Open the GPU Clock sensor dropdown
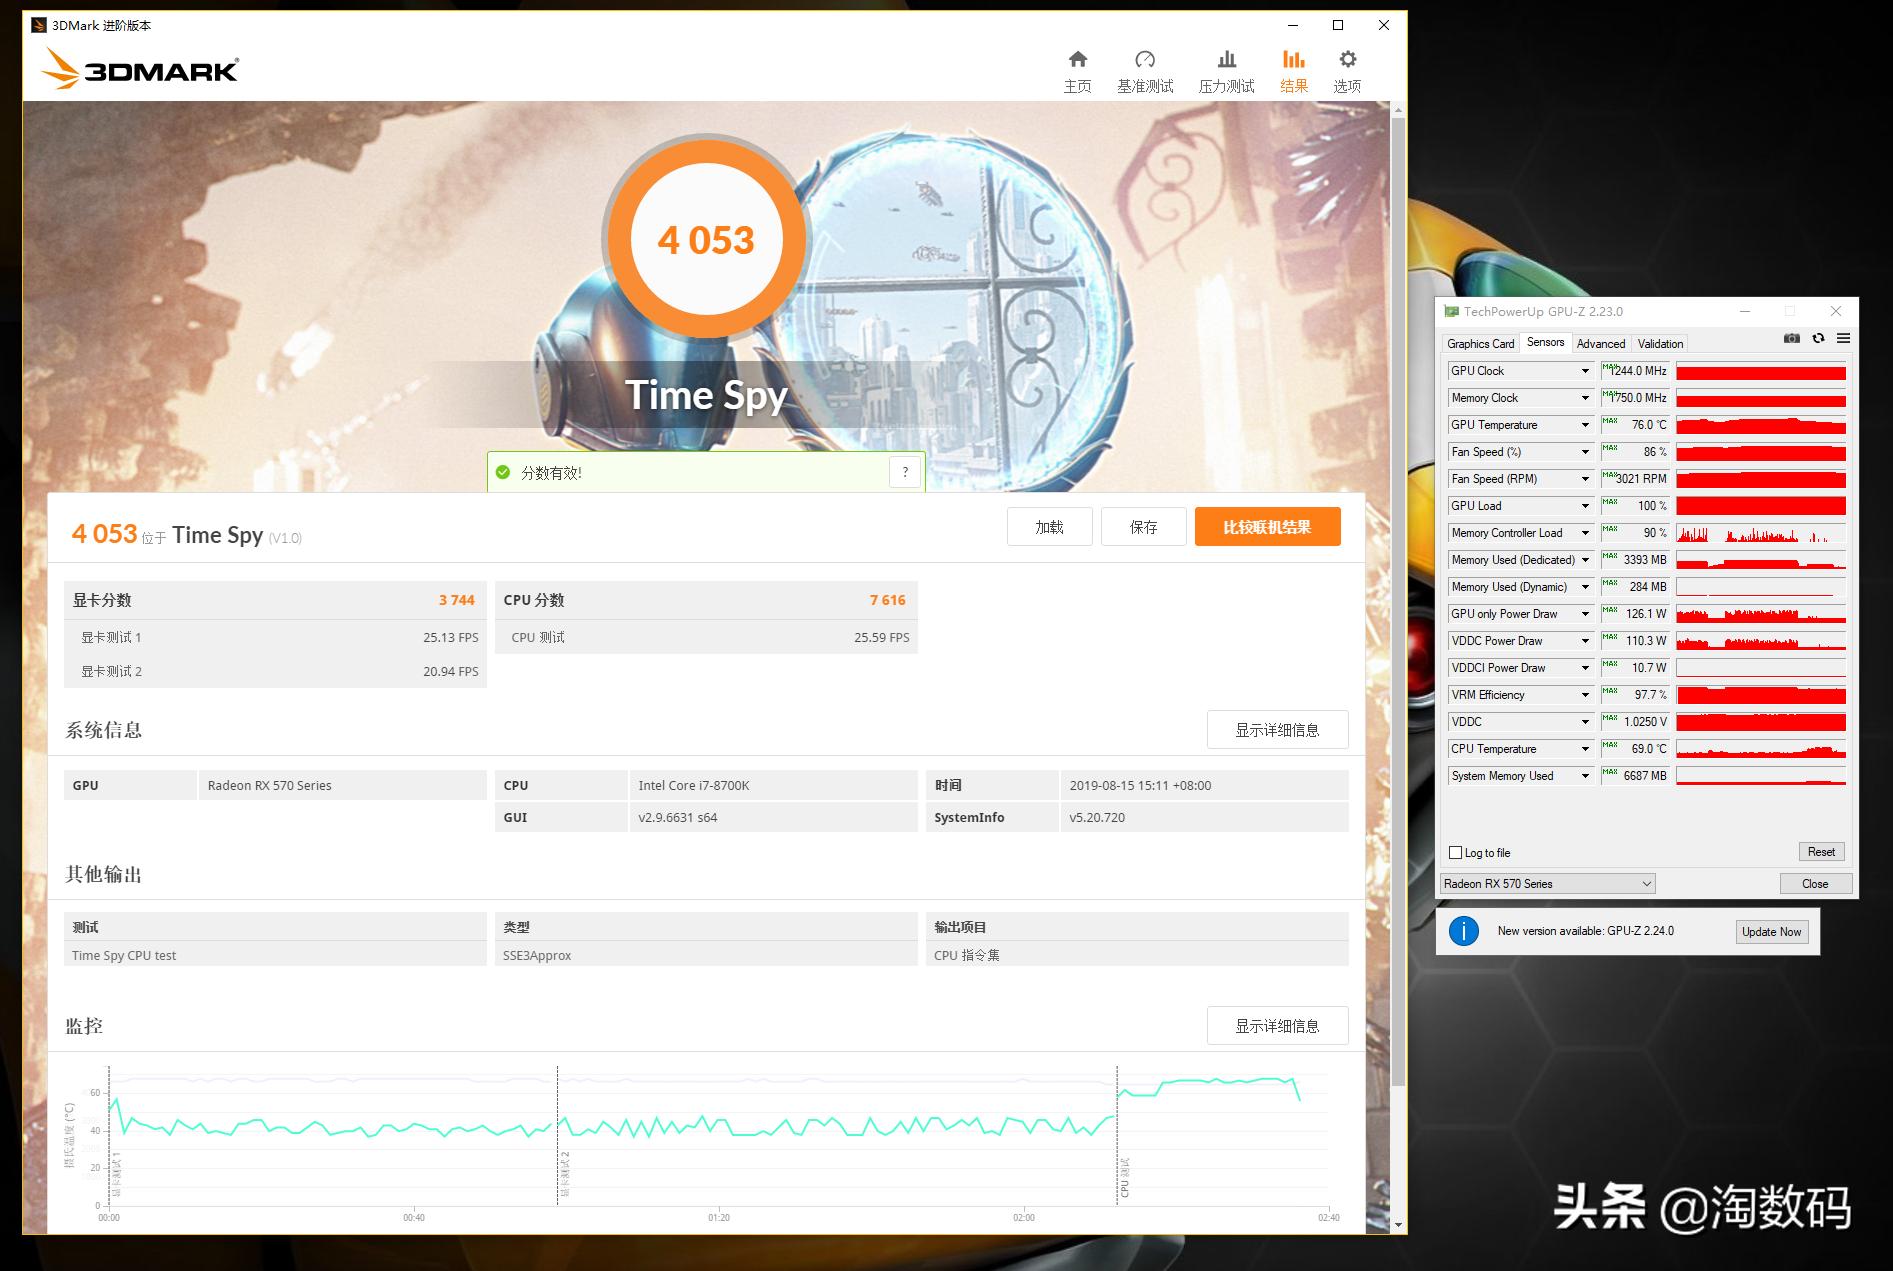 click(1584, 370)
